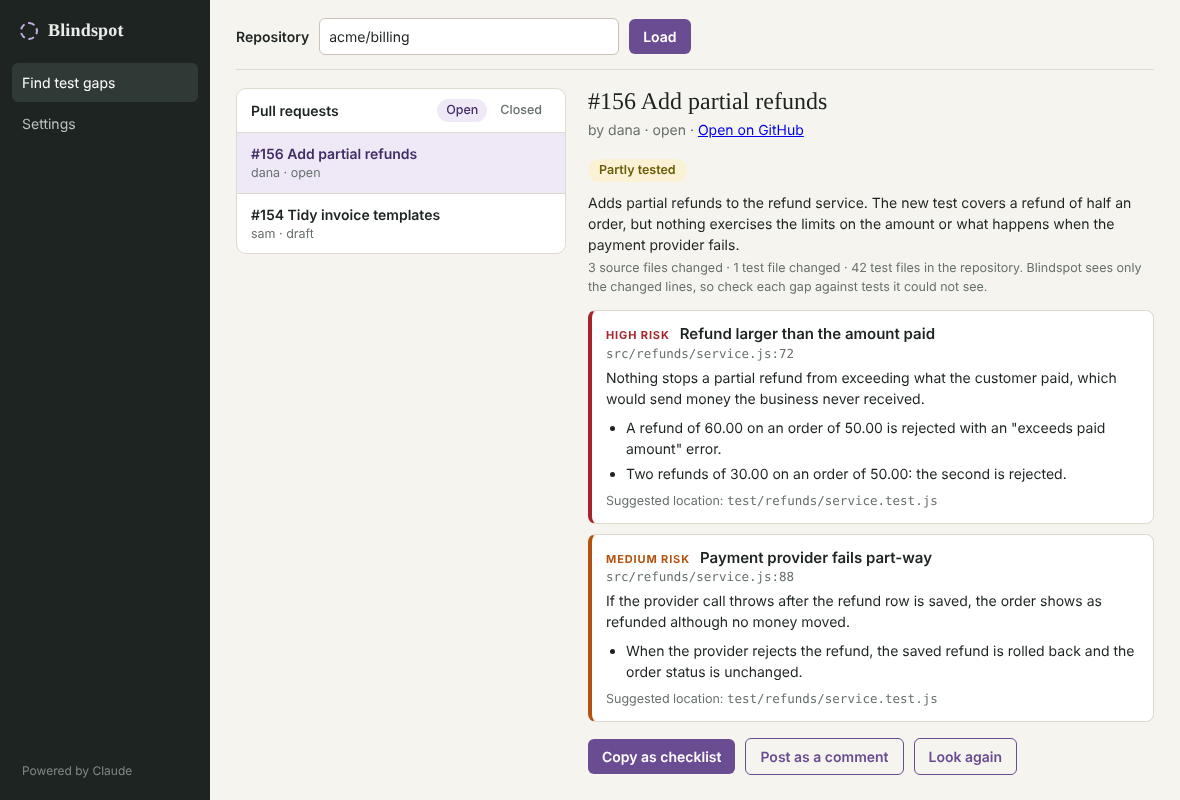Click bullet about provider rejecting the refund
This screenshot has height=800, width=1180.
(x=880, y=662)
